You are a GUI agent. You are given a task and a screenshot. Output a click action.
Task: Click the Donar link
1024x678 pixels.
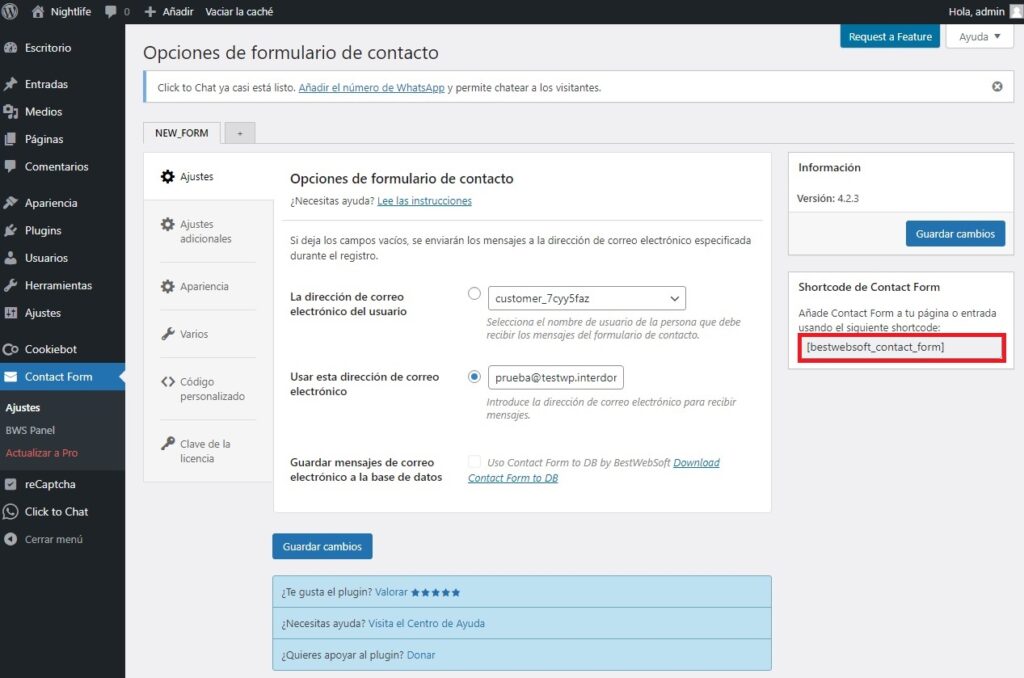421,654
